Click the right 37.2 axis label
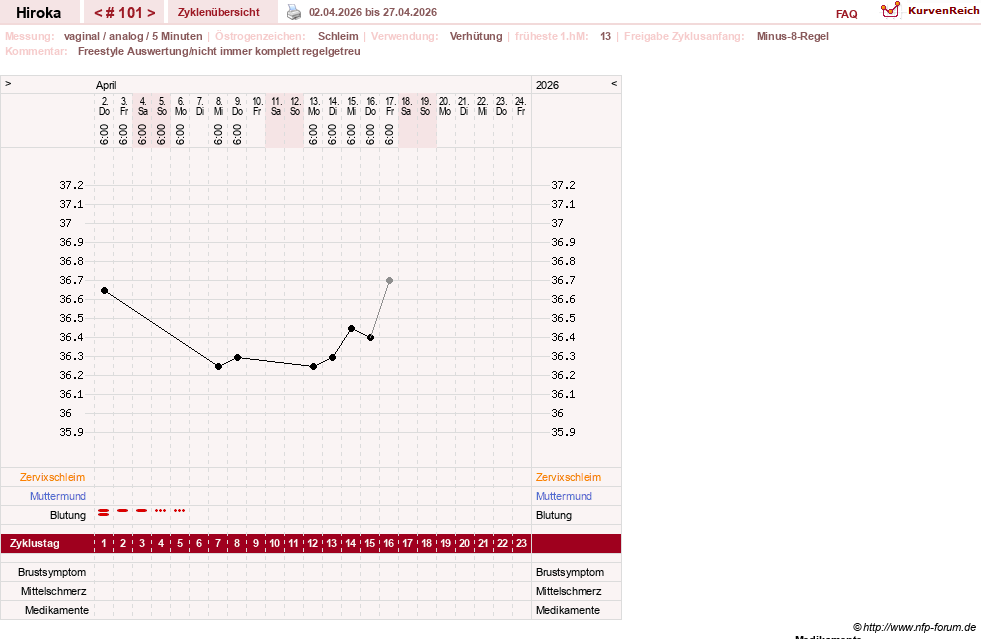The height and width of the screenshot is (639, 981). (x=563, y=185)
